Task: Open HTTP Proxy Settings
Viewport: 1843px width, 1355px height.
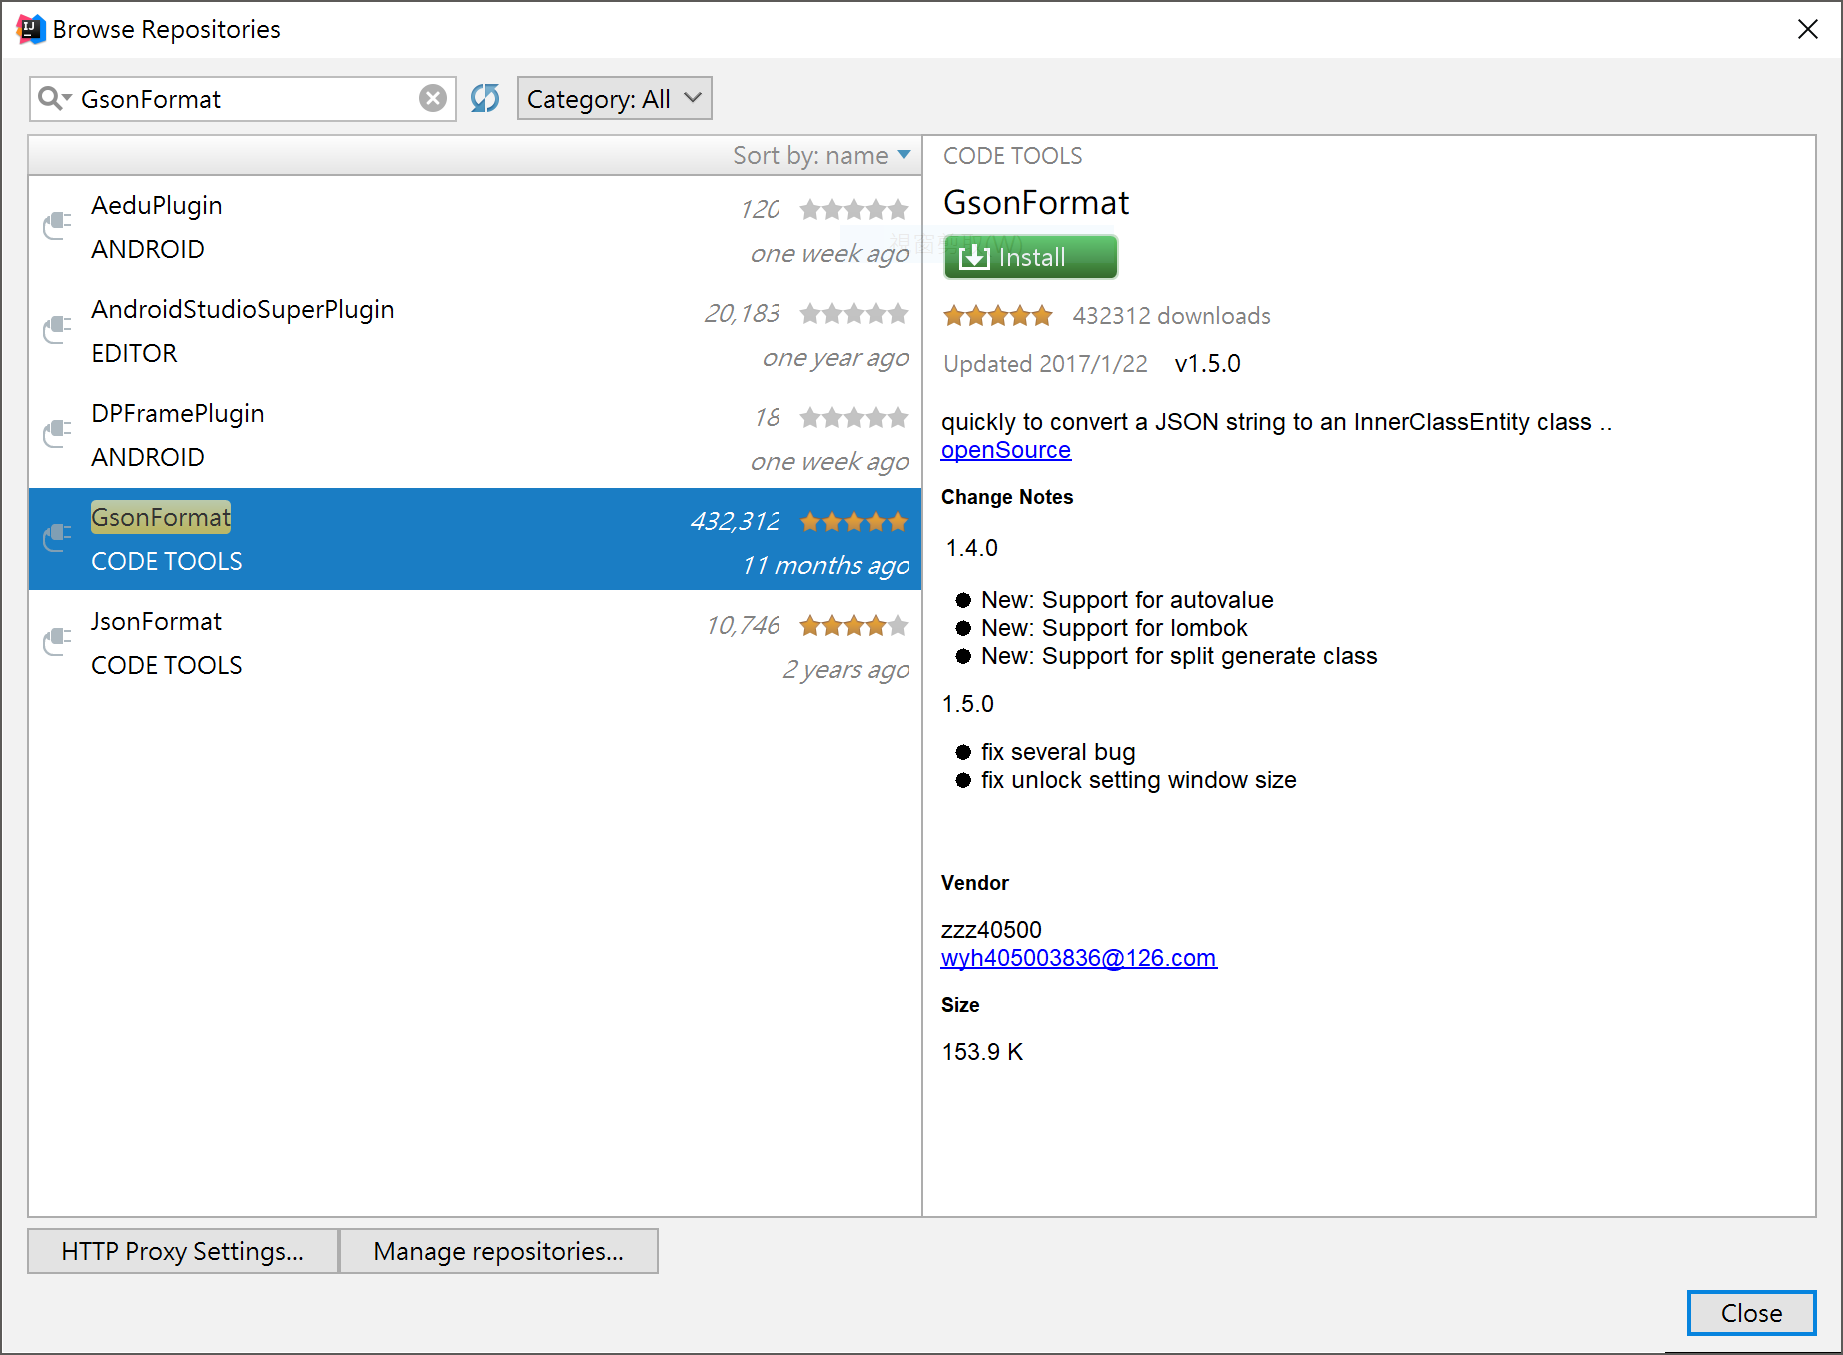Action: pyautogui.click(x=183, y=1251)
